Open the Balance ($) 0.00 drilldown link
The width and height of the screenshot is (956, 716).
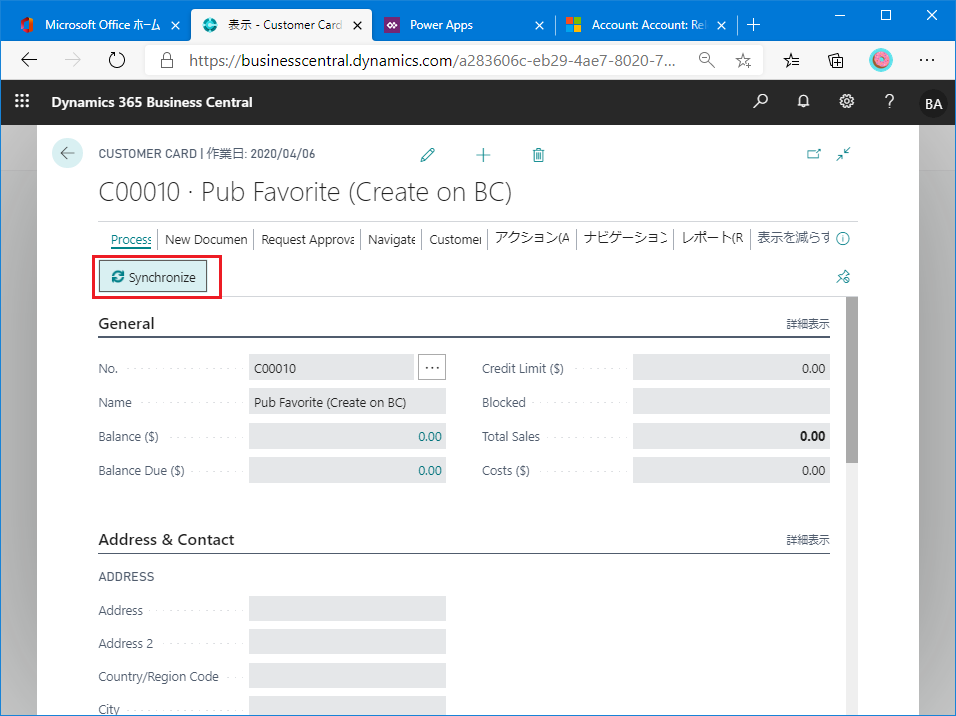[430, 436]
